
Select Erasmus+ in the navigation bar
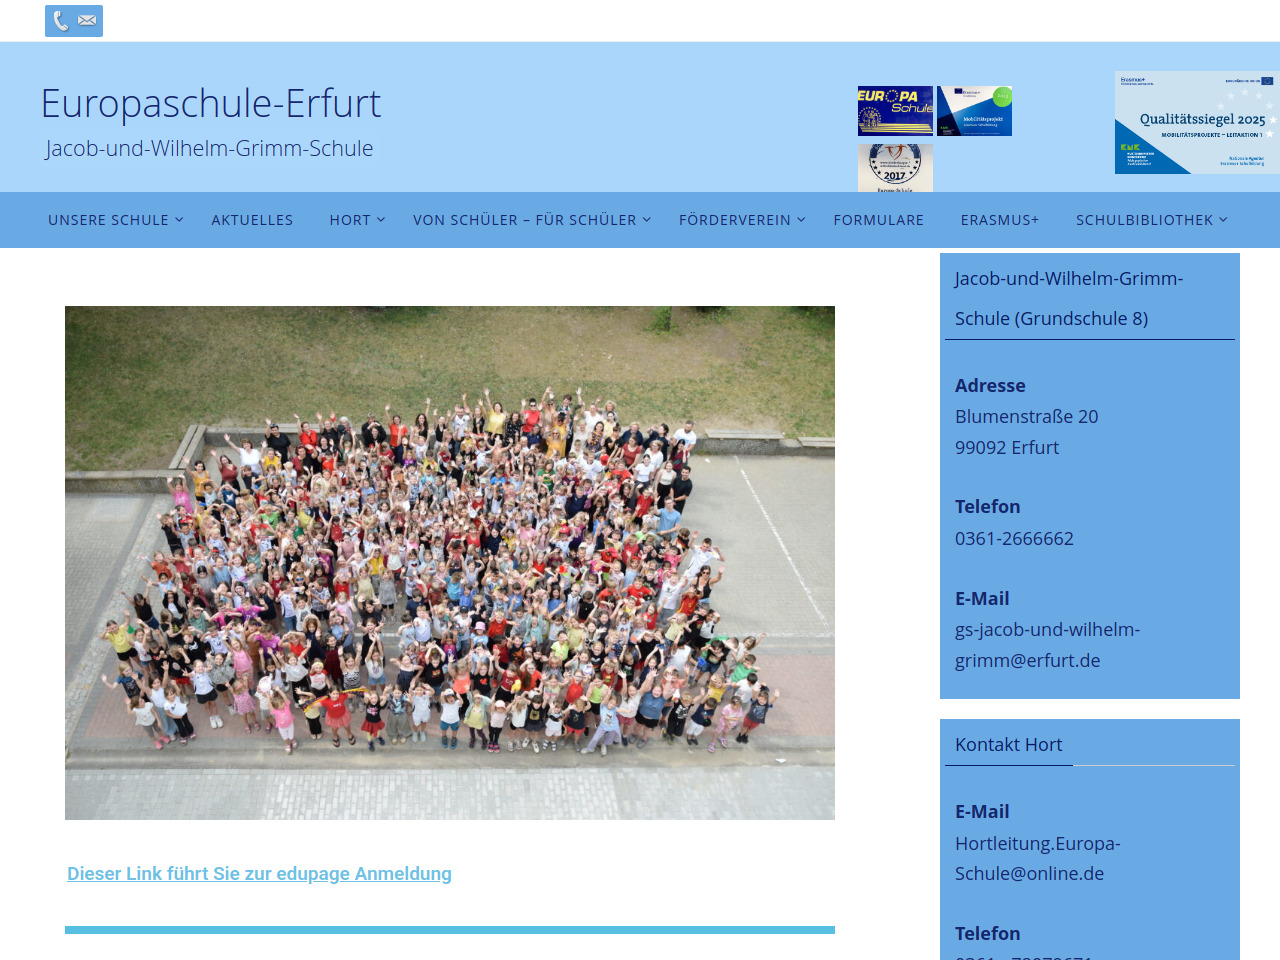(1000, 220)
